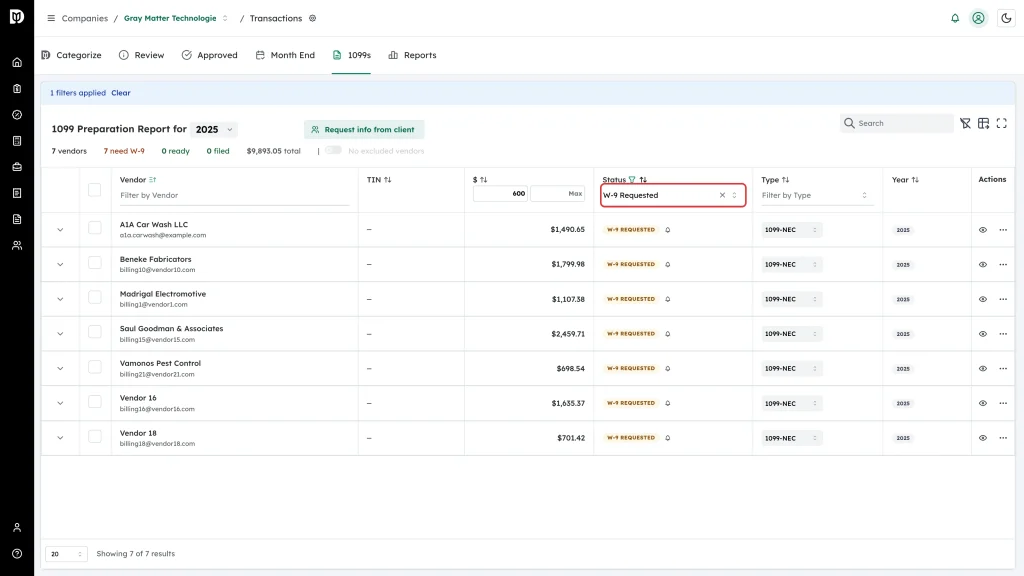Check the A1A Car Wash LLC row checkbox
Viewport: 1024px width, 576px height.
pos(95,228)
